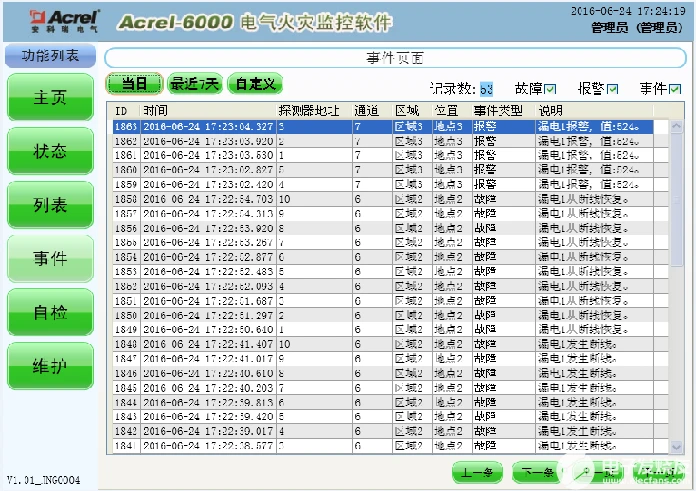Select the 事件 events section in sidebar
The height and width of the screenshot is (491, 696).
pyautogui.click(x=51, y=258)
